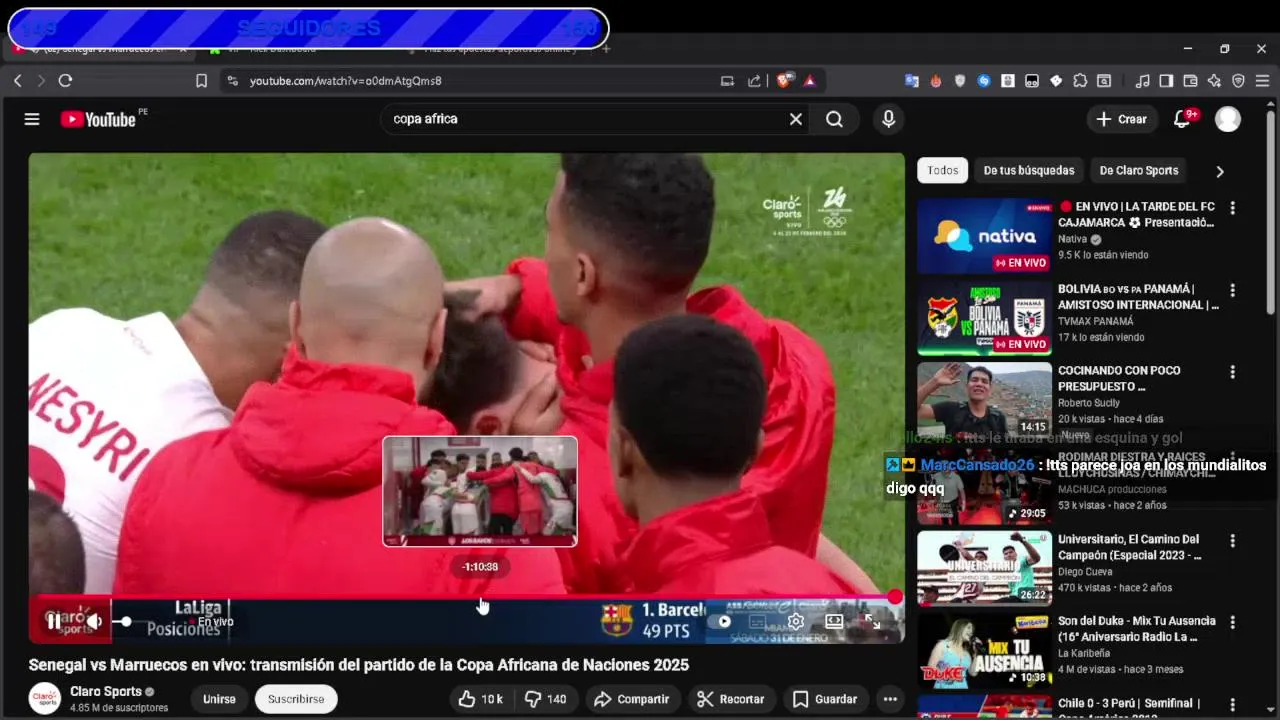The image size is (1280, 720).
Task: Select the 'Todos' filter chip
Action: [942, 170]
